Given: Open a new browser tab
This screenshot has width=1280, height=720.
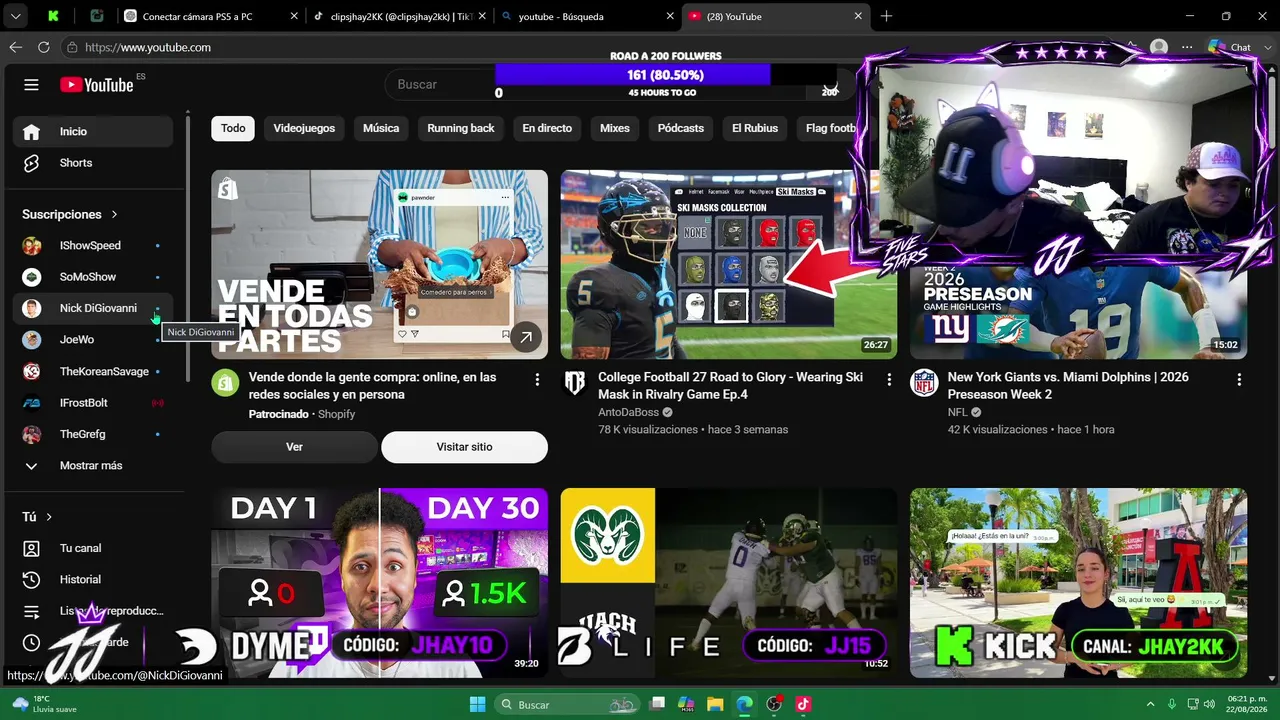Looking at the screenshot, I should (x=886, y=16).
